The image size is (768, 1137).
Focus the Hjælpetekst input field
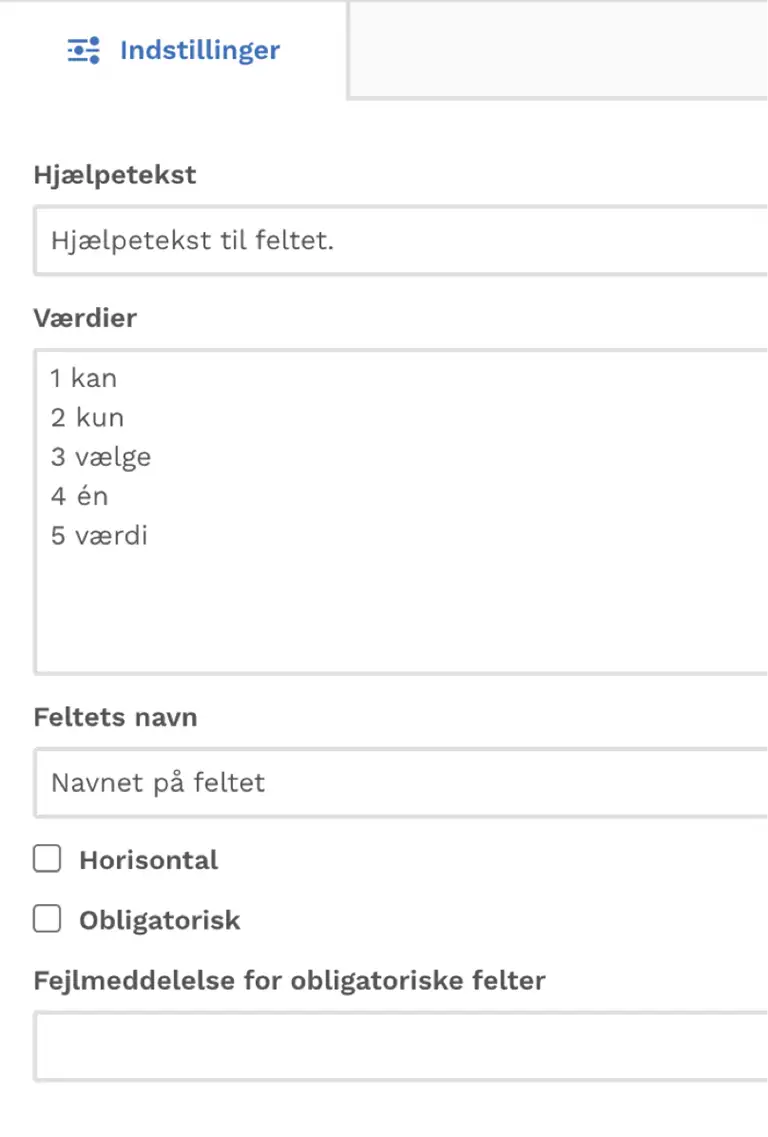coord(401,240)
